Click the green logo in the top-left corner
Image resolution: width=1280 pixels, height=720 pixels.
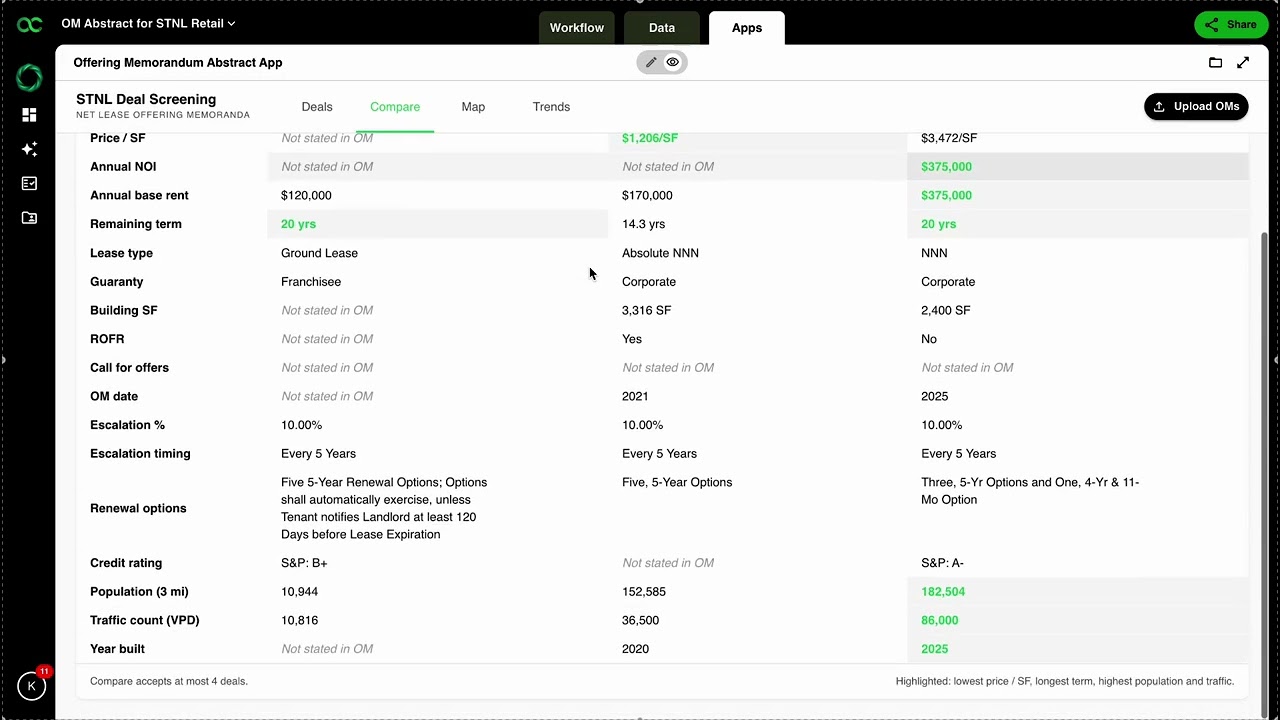(30, 25)
